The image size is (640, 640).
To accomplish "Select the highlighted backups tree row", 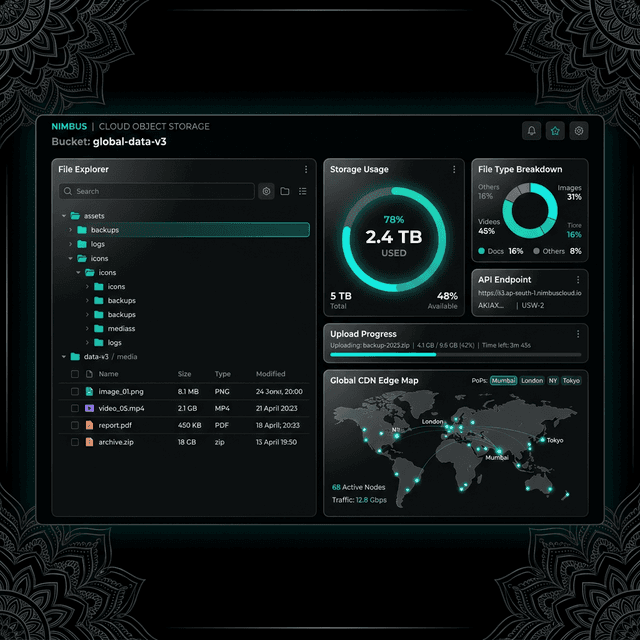I will pyautogui.click(x=188, y=230).
